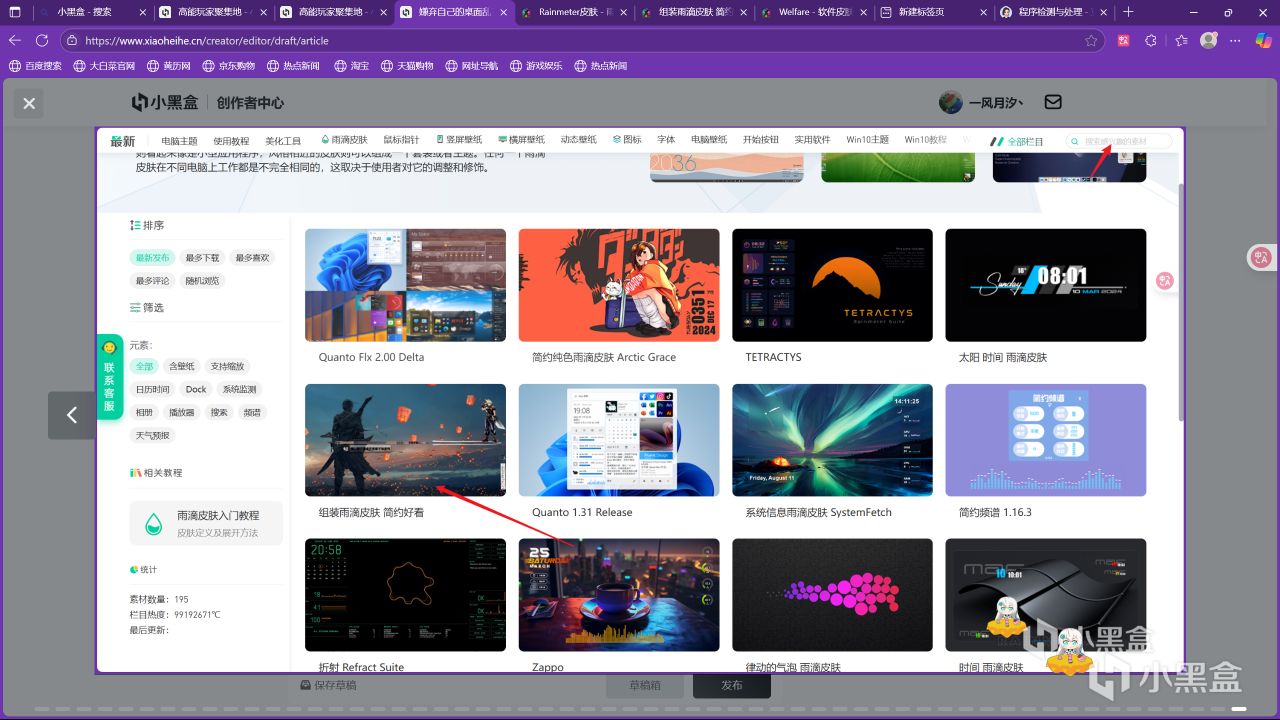Screen dimensions: 1280x720
Task: Go to previous image with left arrow
Action: 71,415
